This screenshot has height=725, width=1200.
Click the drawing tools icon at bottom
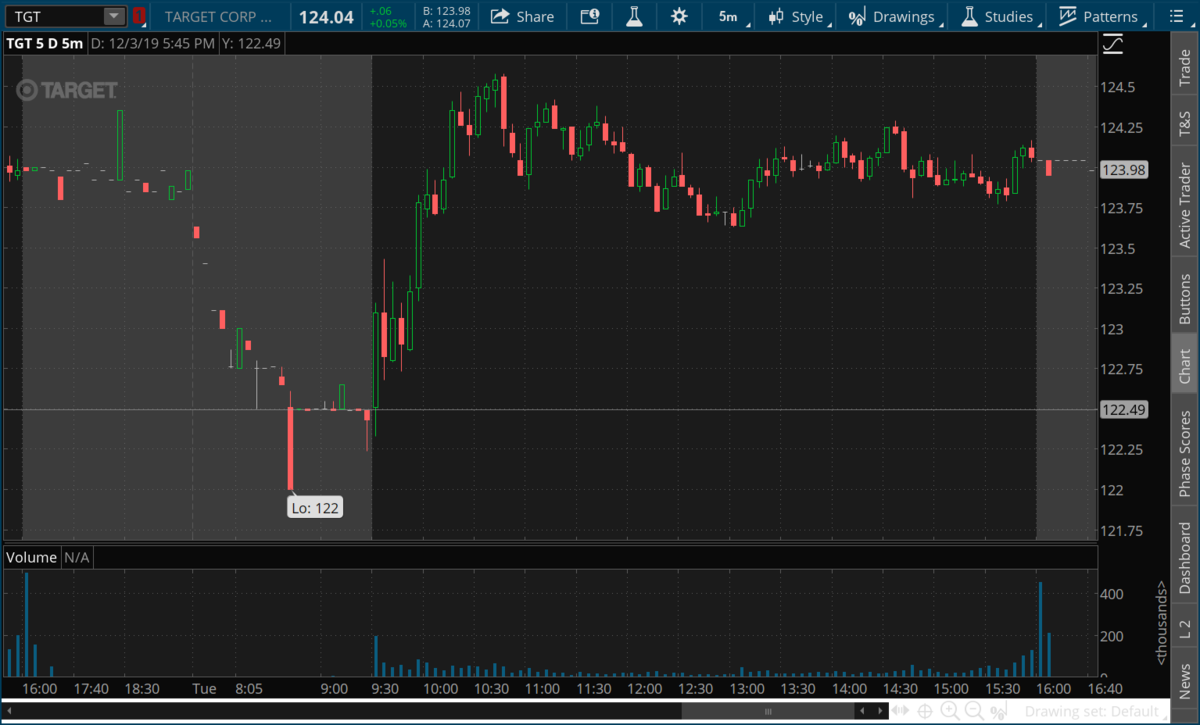(x=998, y=711)
